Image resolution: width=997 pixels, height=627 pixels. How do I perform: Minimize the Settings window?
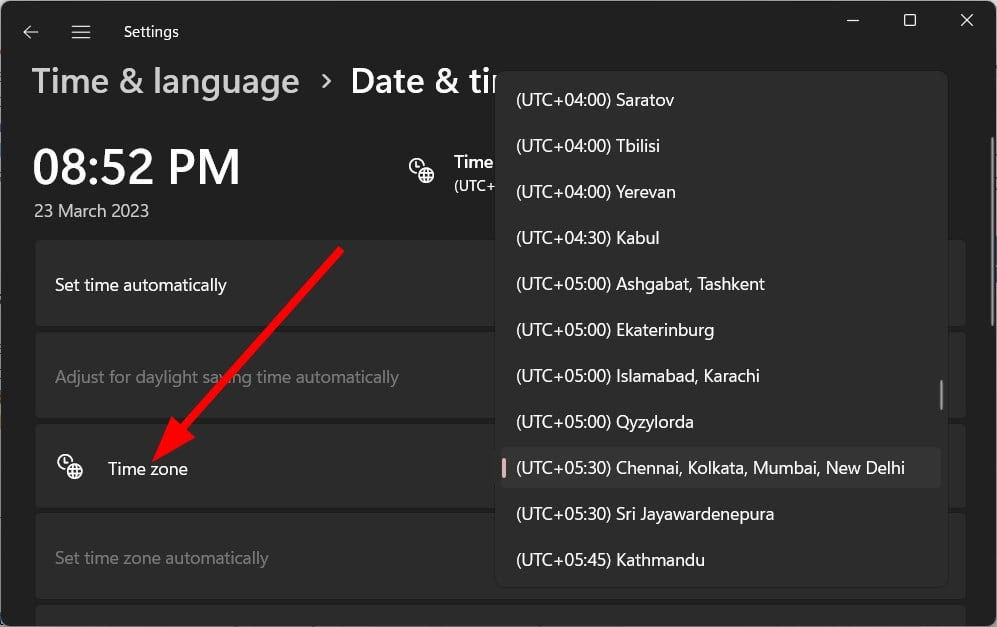tap(852, 21)
